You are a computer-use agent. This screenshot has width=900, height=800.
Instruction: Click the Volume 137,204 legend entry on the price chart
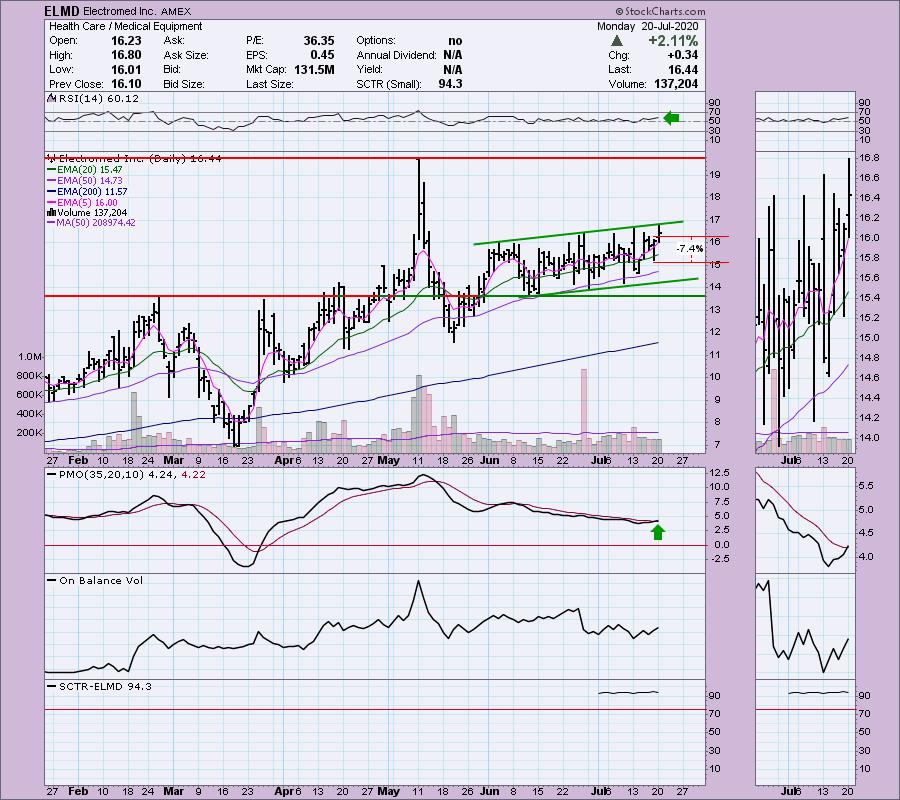pos(91,213)
